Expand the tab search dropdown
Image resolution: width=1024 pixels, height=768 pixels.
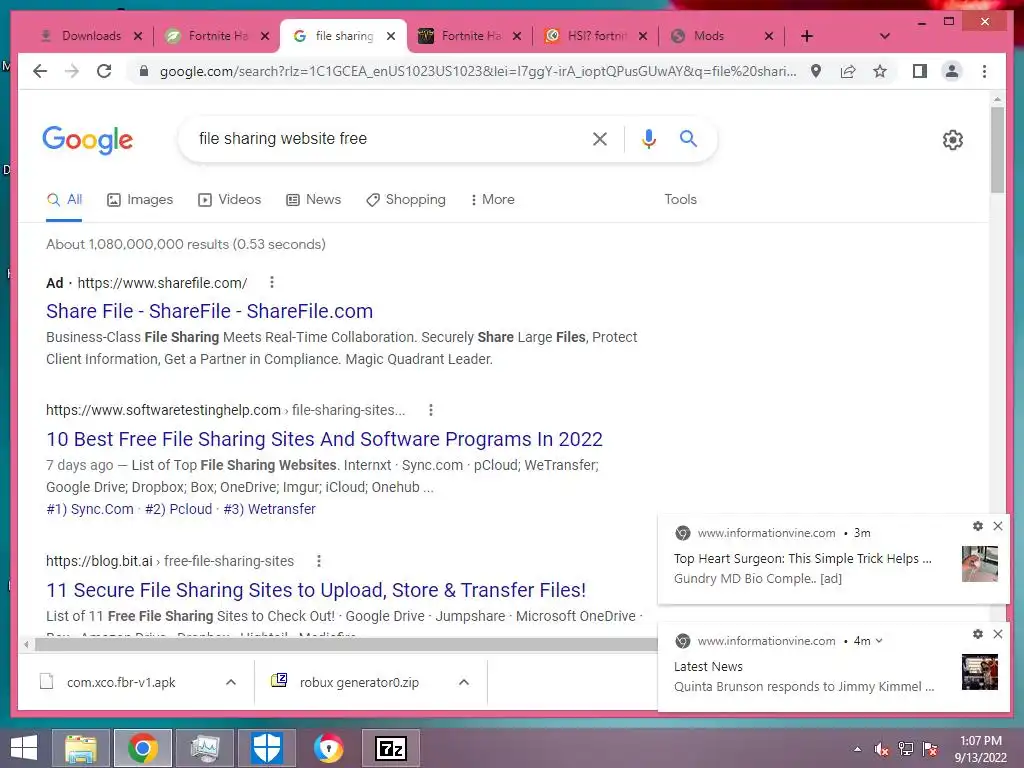tap(885, 36)
